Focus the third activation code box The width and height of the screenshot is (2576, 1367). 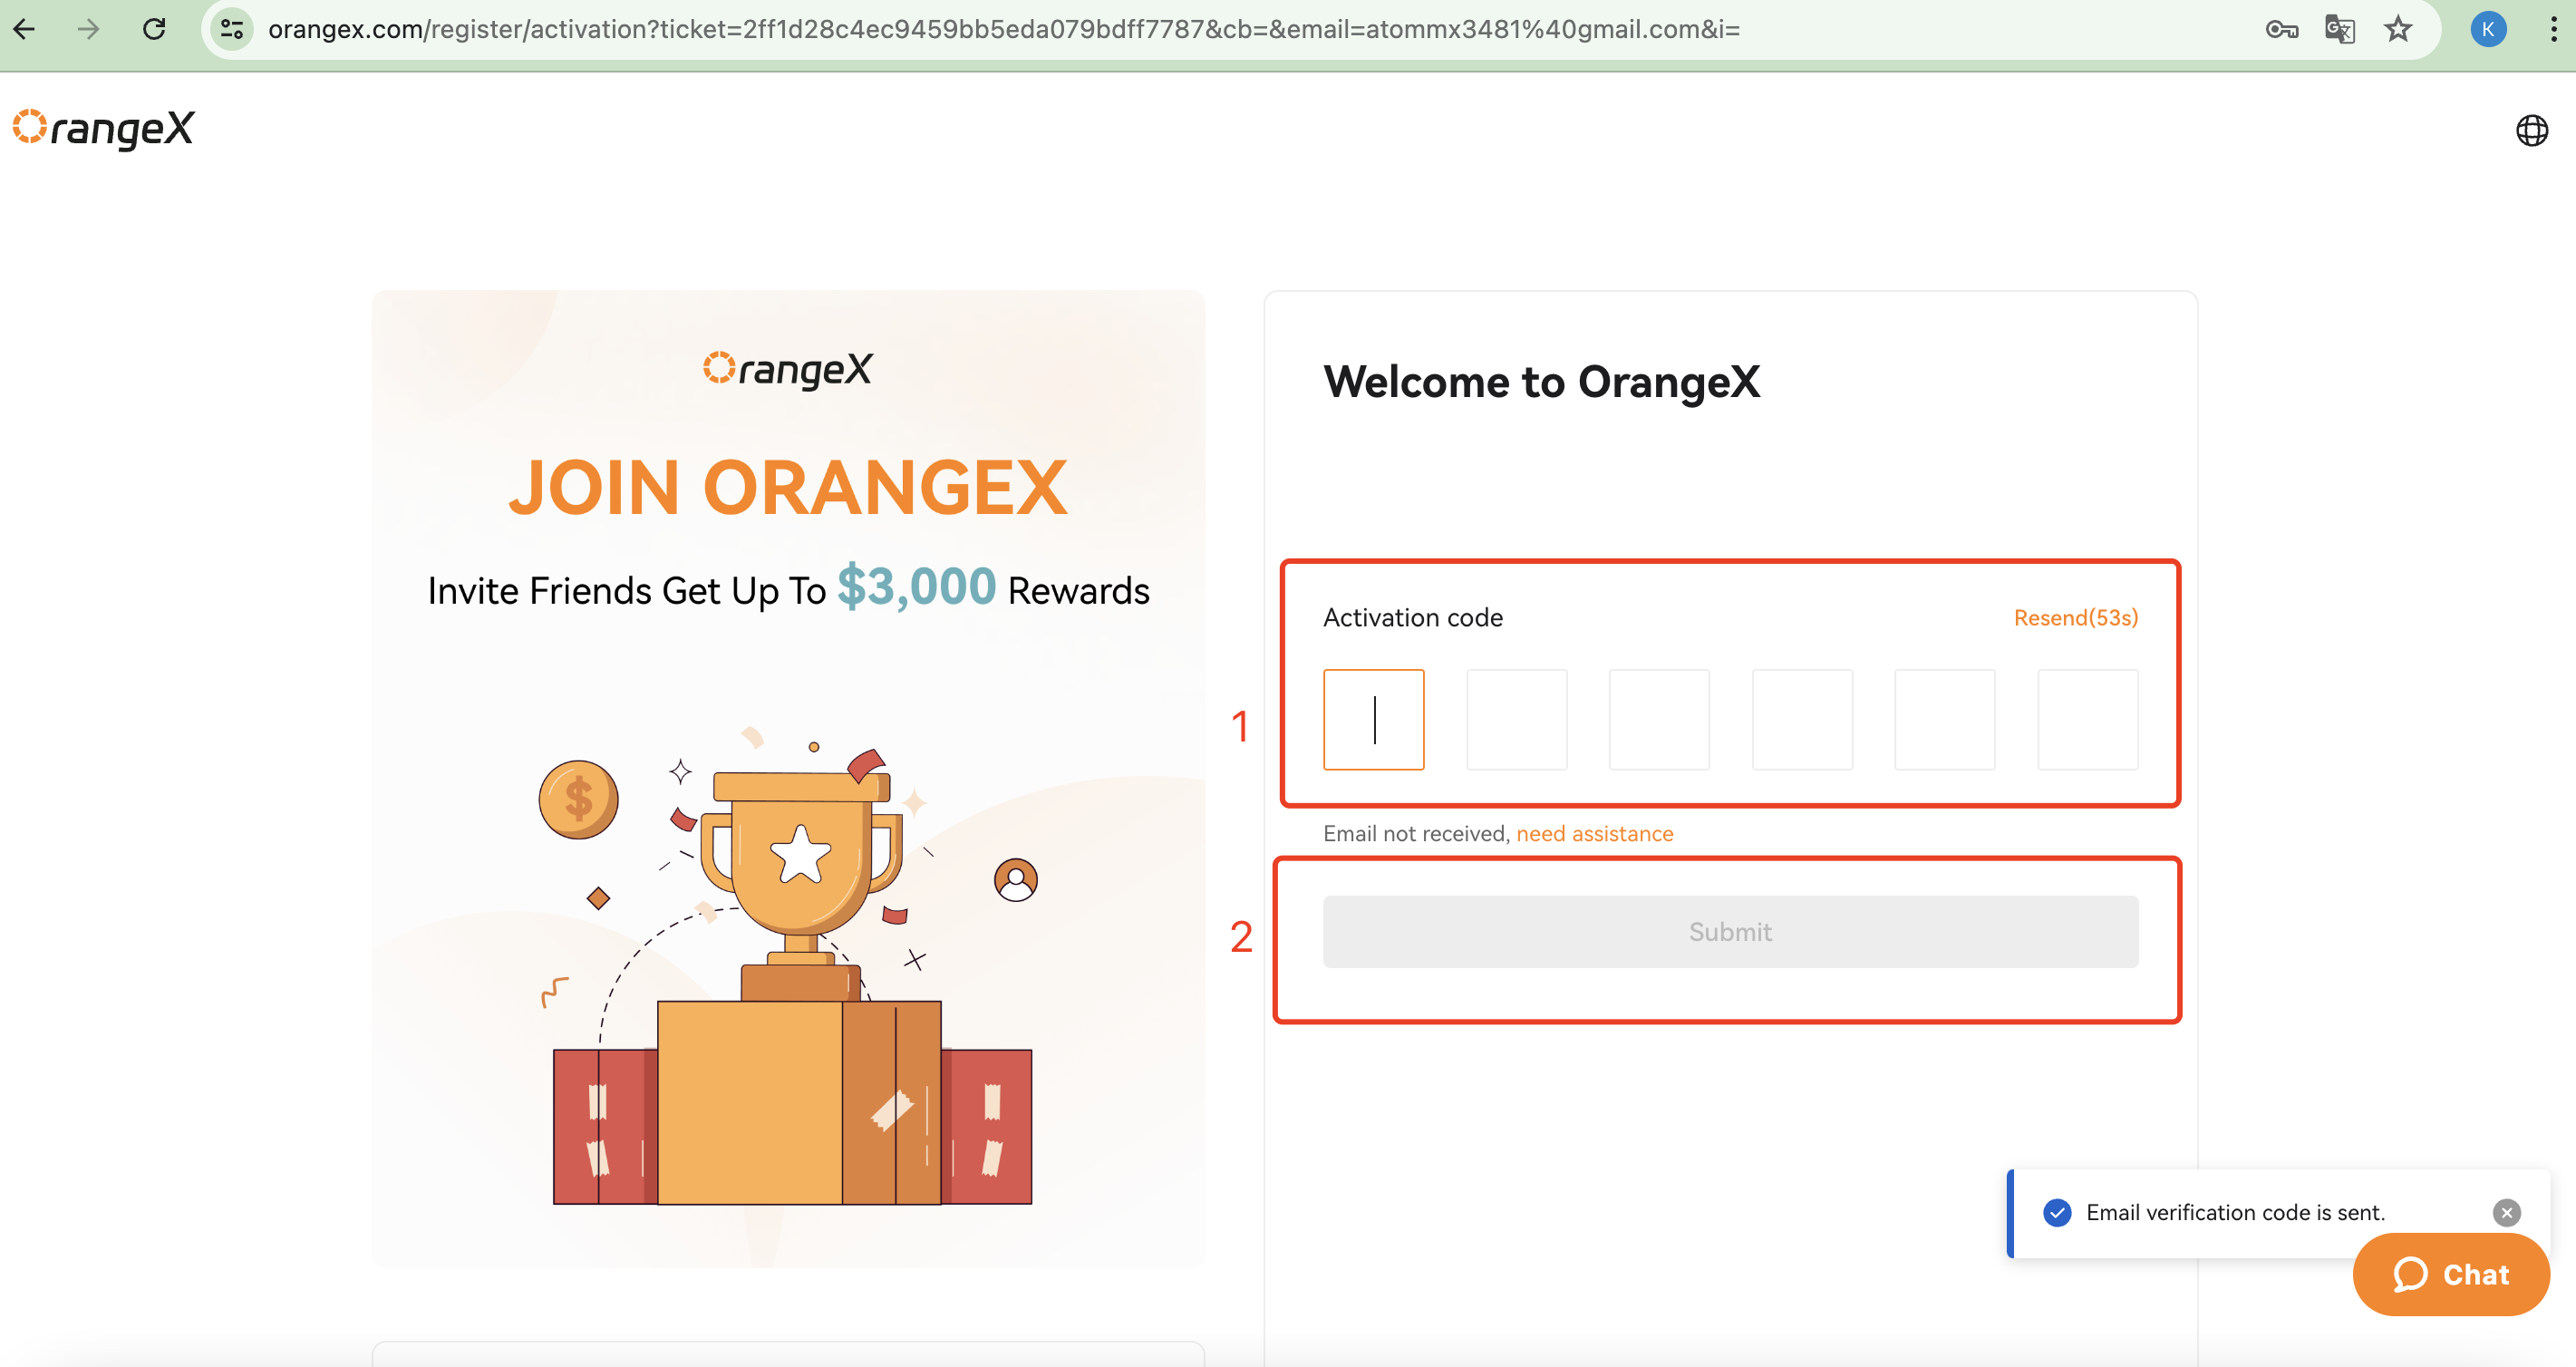pyautogui.click(x=1659, y=719)
